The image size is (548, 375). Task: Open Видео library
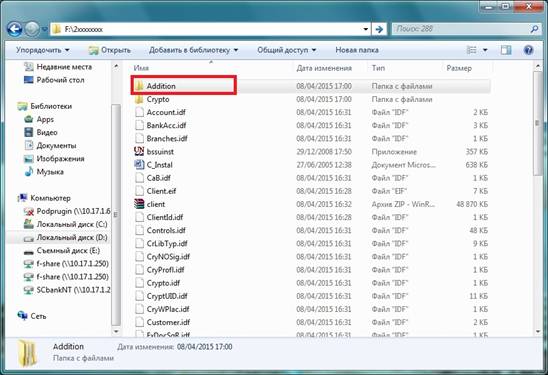point(41,132)
